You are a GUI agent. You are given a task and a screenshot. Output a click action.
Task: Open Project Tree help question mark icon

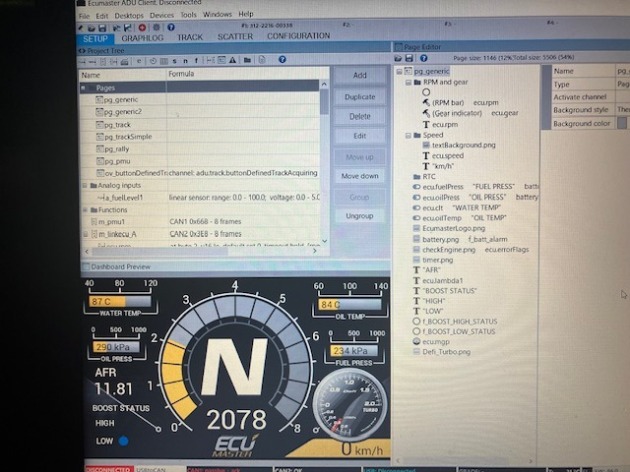tap(282, 59)
